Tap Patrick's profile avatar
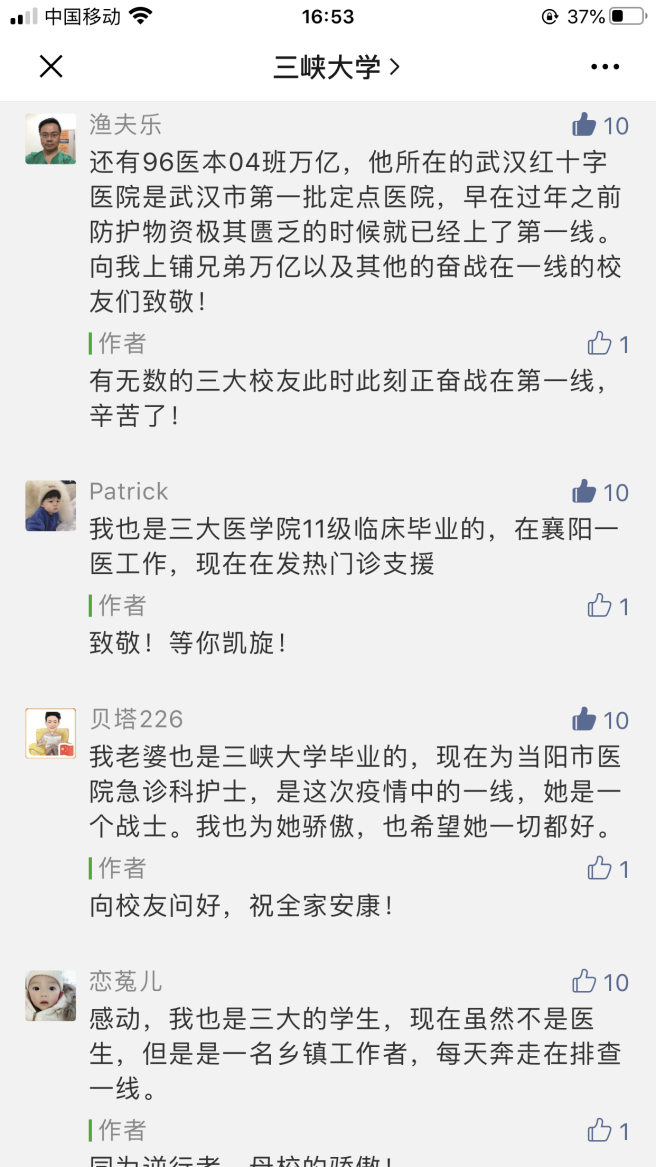656x1167 pixels. tap(50, 505)
